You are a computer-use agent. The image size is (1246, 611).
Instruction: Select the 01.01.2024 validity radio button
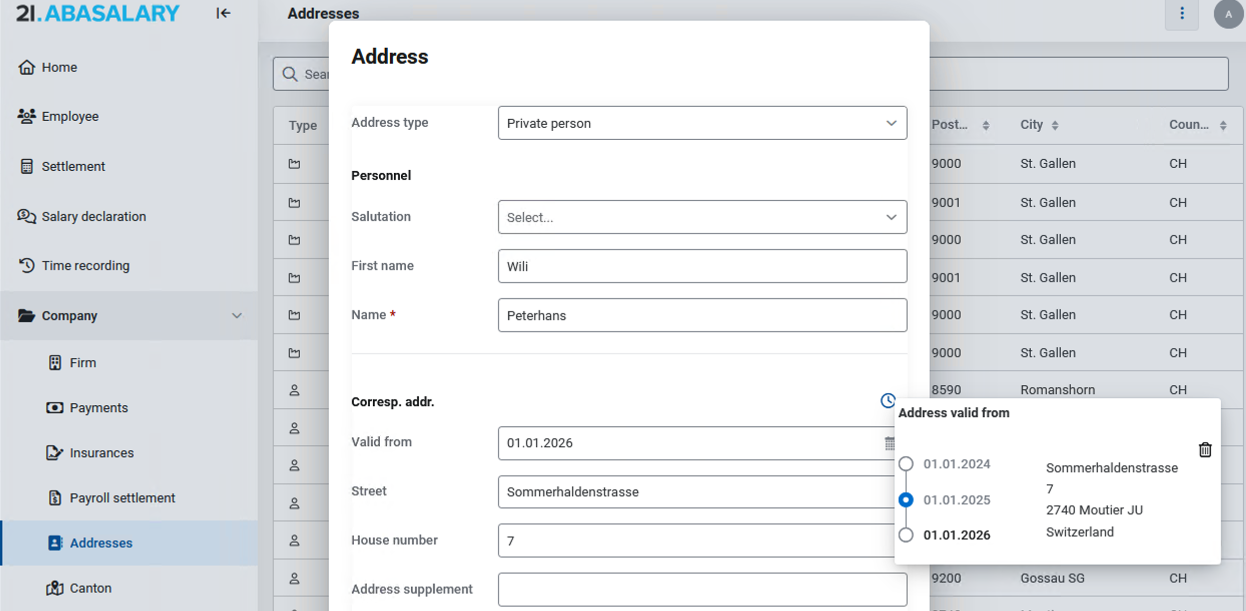click(x=906, y=464)
